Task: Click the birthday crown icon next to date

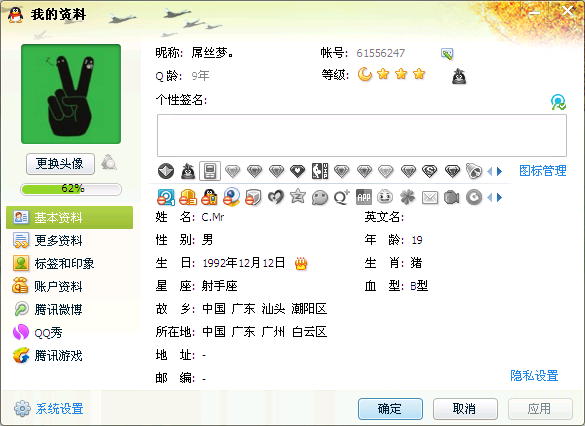Action: [301, 263]
